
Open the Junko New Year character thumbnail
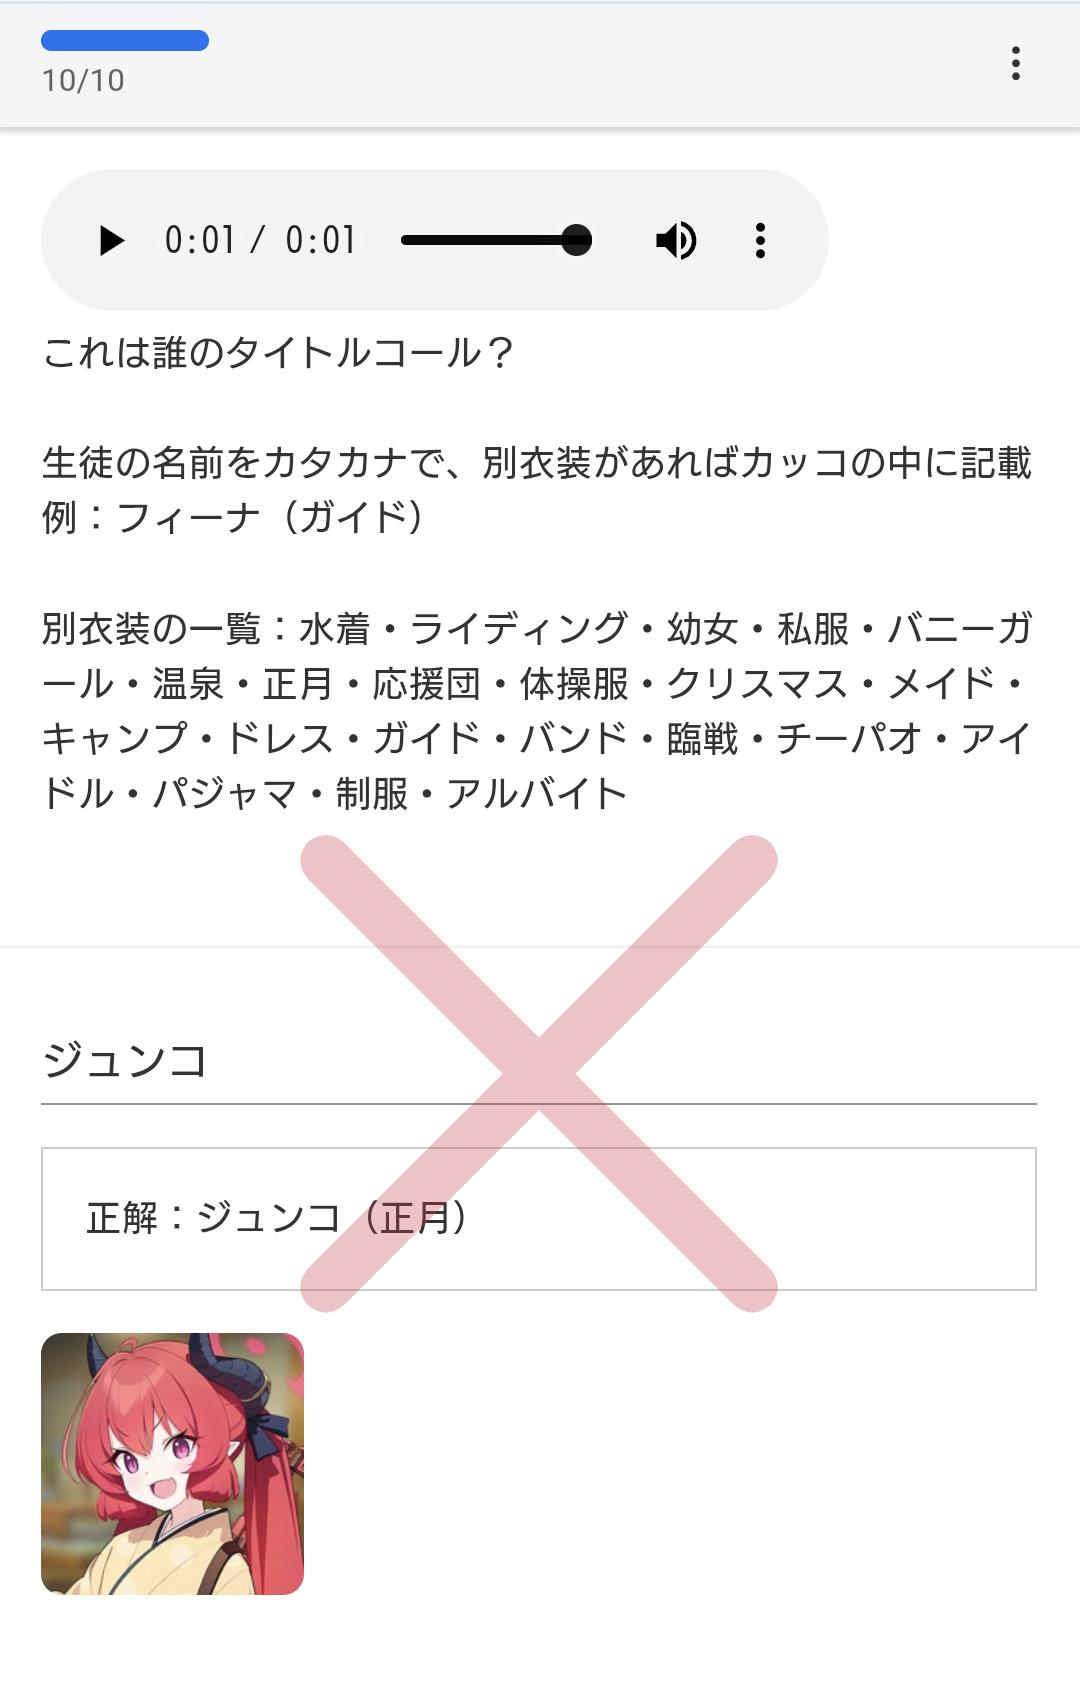pos(172,1464)
